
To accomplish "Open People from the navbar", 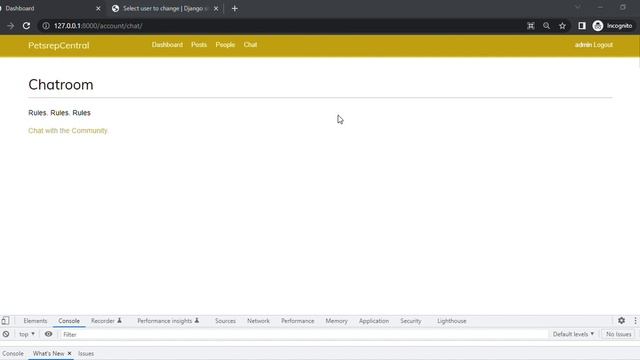I will (225, 45).
